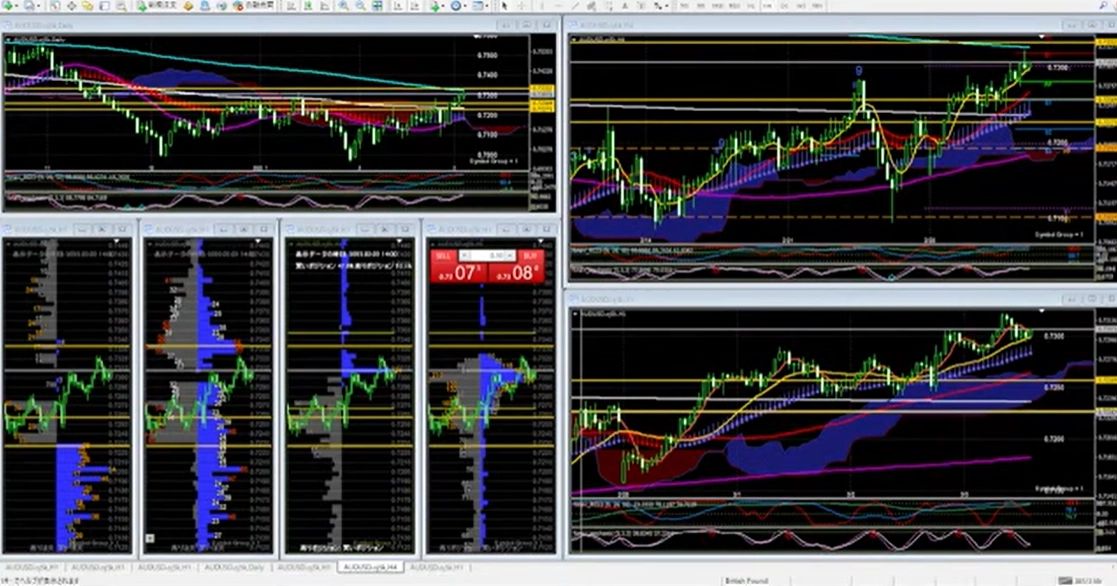The image size is (1117, 586).
Task: Select the arrow cursor tool
Action: click(504, 6)
